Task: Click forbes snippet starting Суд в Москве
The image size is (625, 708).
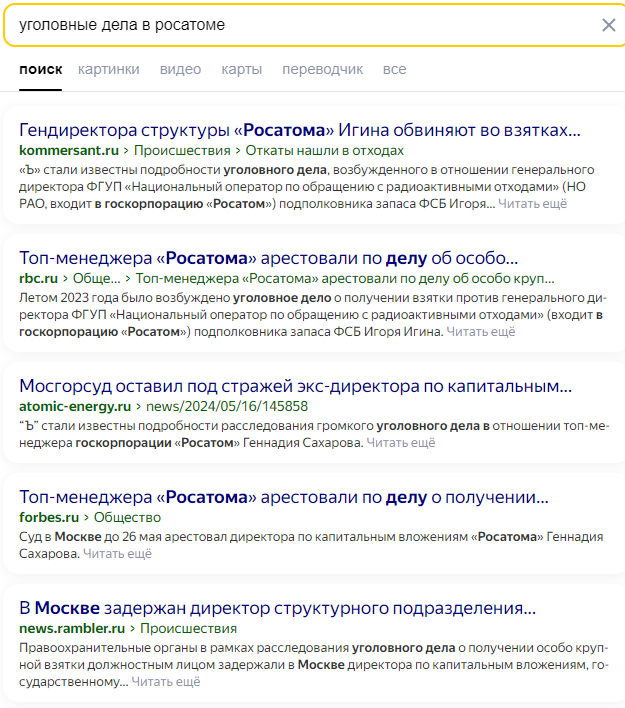Action: point(311,545)
